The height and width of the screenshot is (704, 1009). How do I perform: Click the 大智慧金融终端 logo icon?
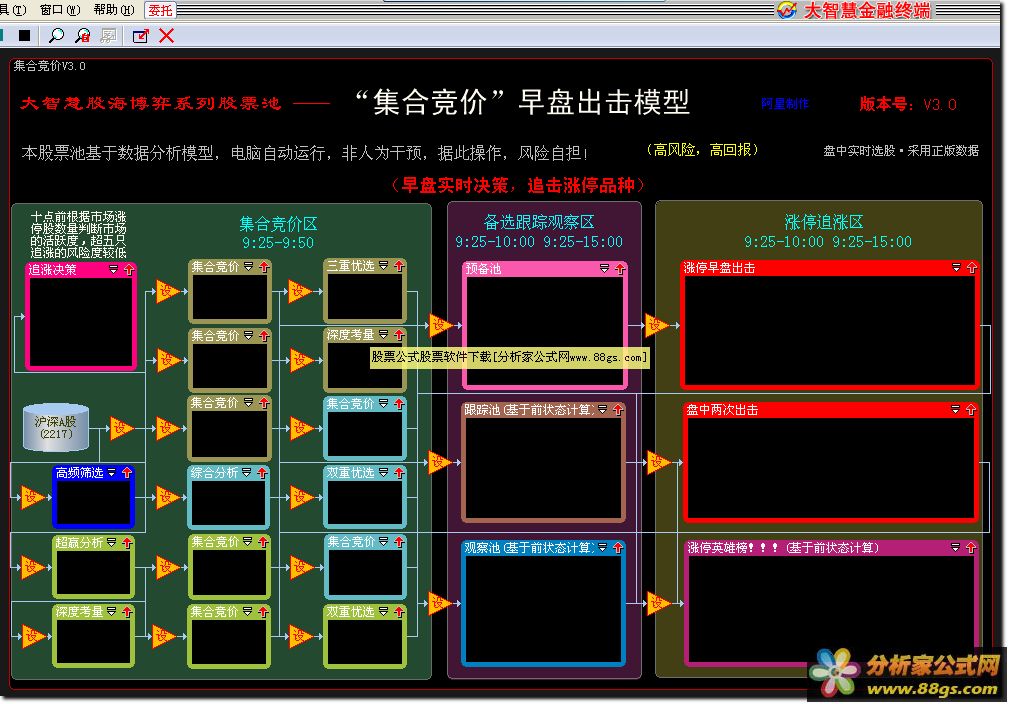point(786,10)
